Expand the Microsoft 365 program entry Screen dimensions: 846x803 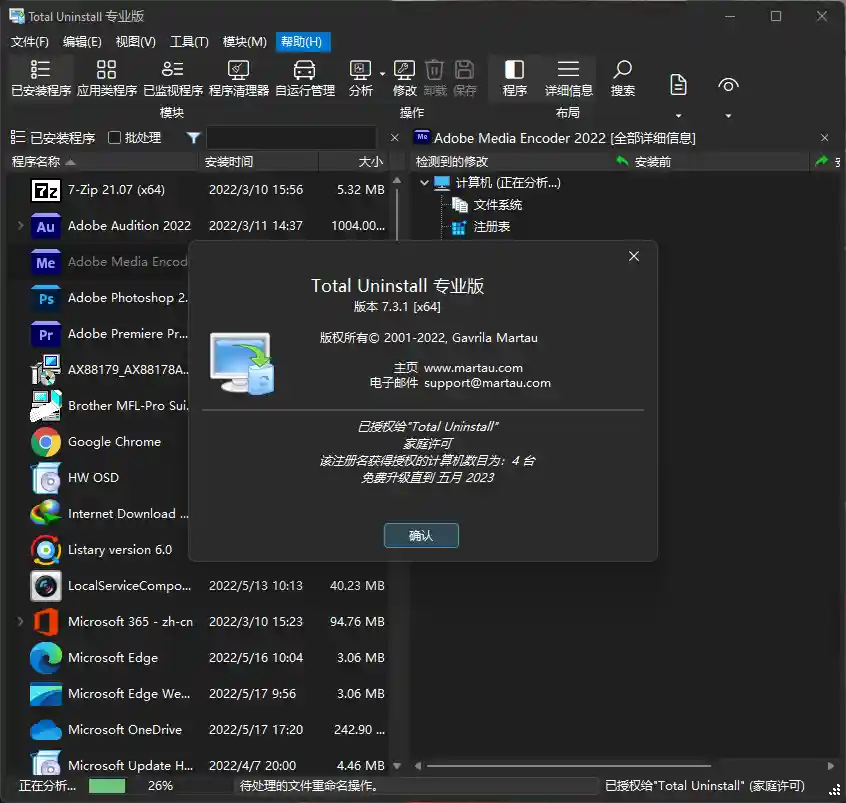tap(20, 621)
